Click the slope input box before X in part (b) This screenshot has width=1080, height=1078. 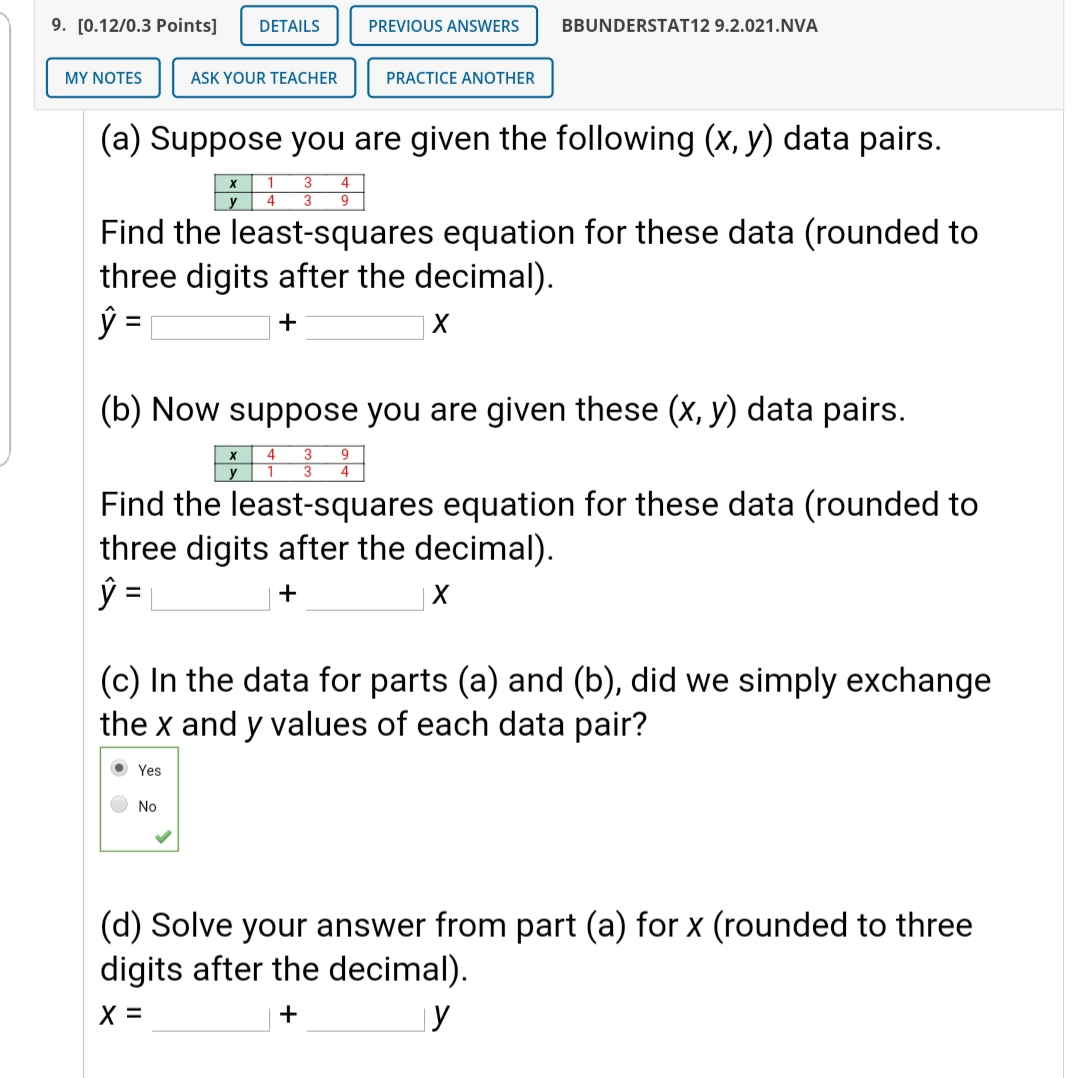coord(365,596)
